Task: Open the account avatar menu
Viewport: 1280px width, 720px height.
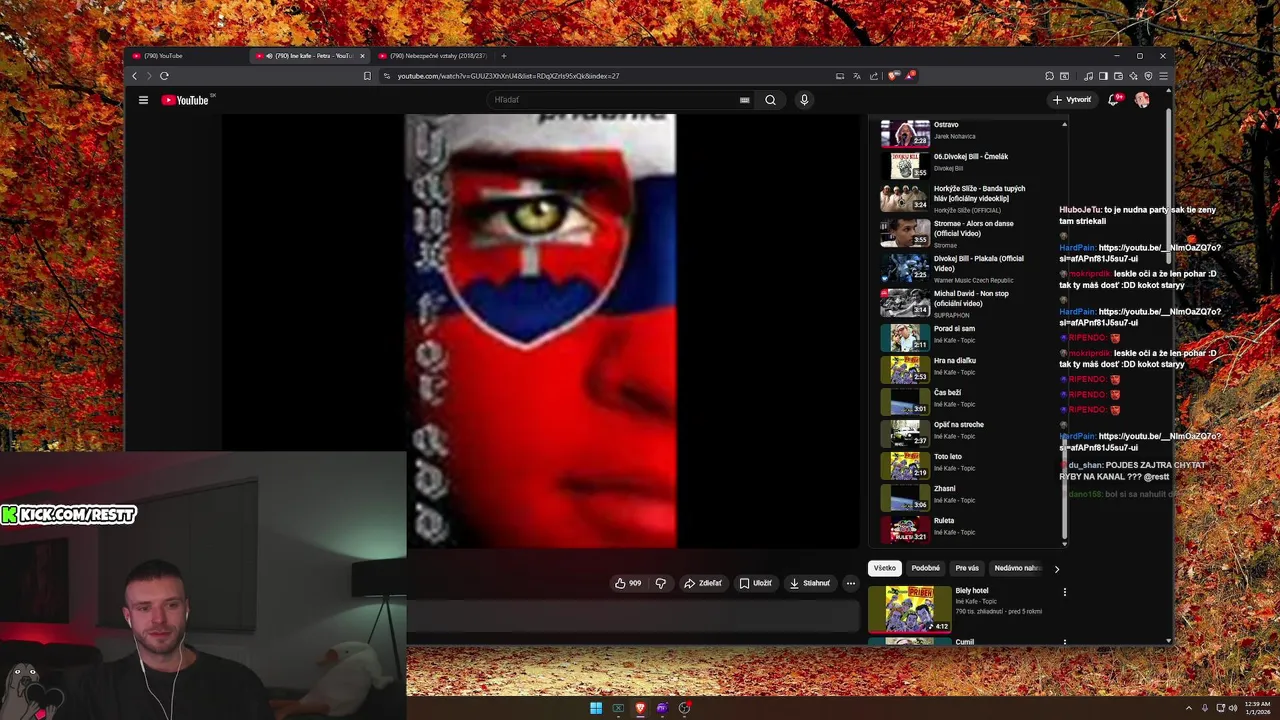Action: pos(1142,100)
